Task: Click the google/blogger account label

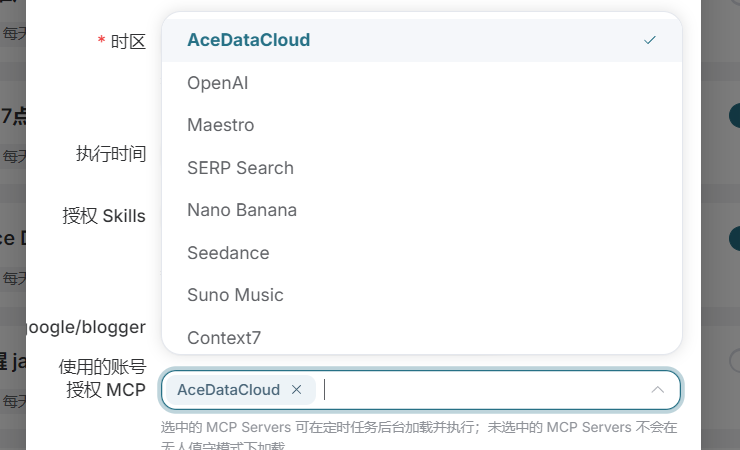Action: click(86, 327)
